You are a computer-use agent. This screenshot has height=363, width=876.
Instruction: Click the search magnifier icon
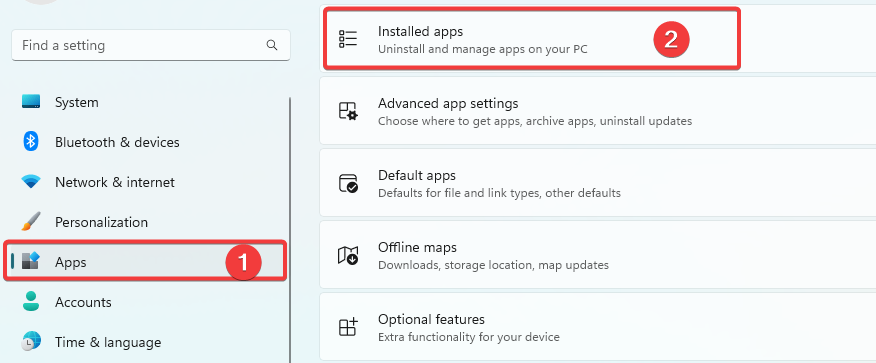coord(272,45)
